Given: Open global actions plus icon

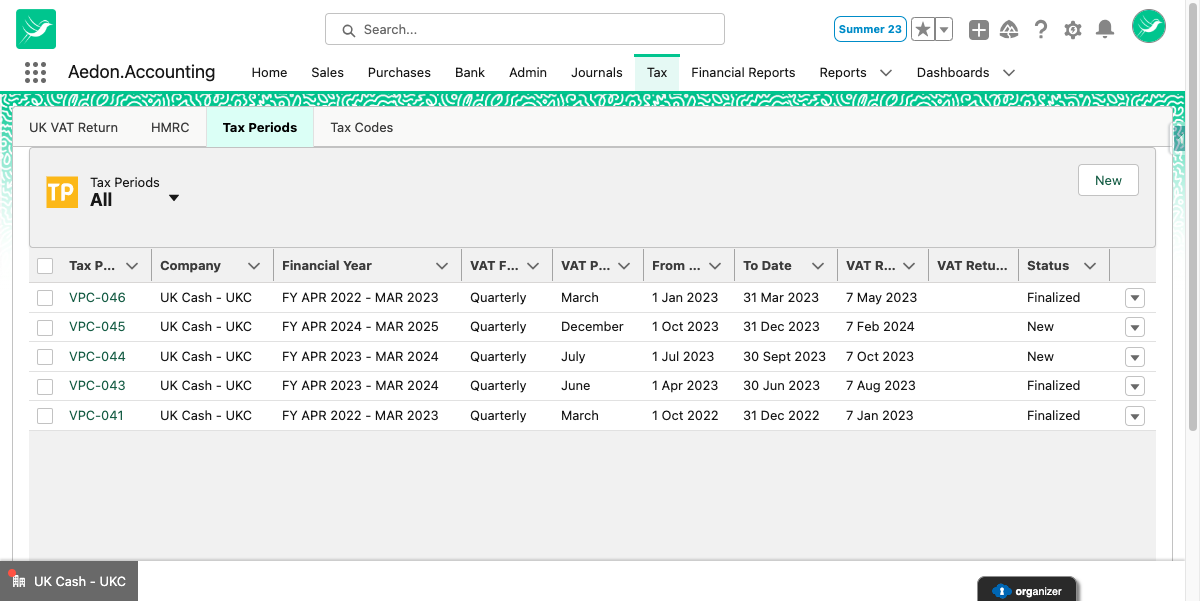Looking at the screenshot, I should tap(979, 30).
